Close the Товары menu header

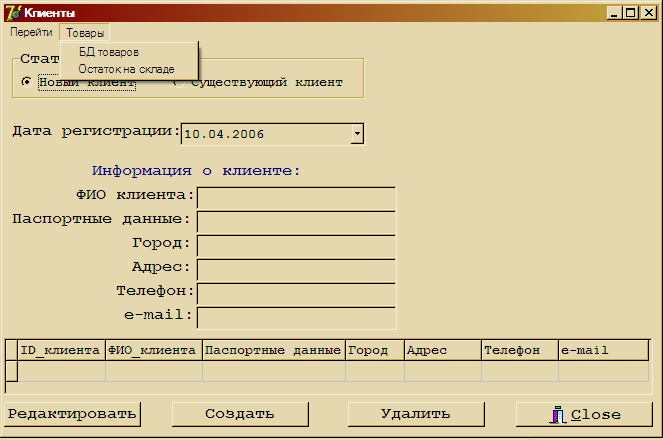pos(85,33)
